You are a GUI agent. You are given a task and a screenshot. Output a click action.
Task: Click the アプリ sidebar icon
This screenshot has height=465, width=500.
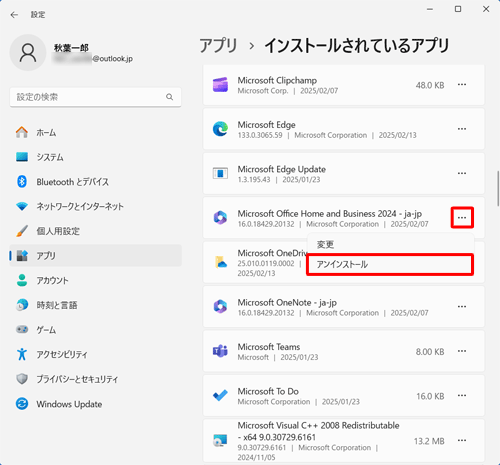pos(22,256)
